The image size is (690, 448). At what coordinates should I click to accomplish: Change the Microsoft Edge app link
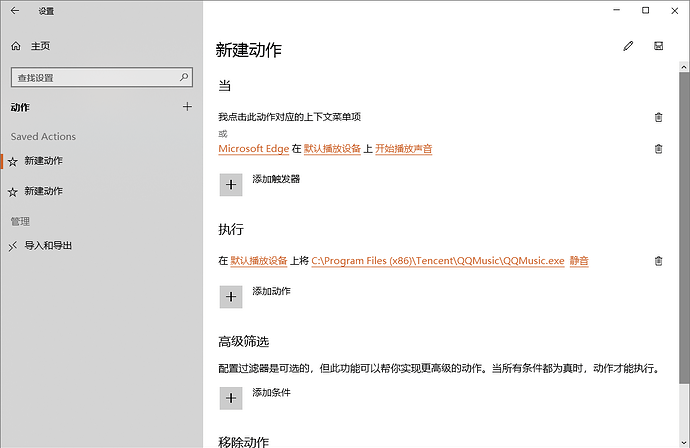coord(254,149)
